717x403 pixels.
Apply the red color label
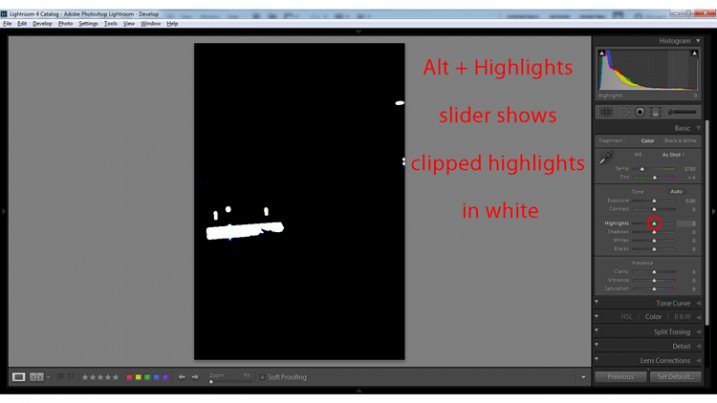(x=128, y=377)
